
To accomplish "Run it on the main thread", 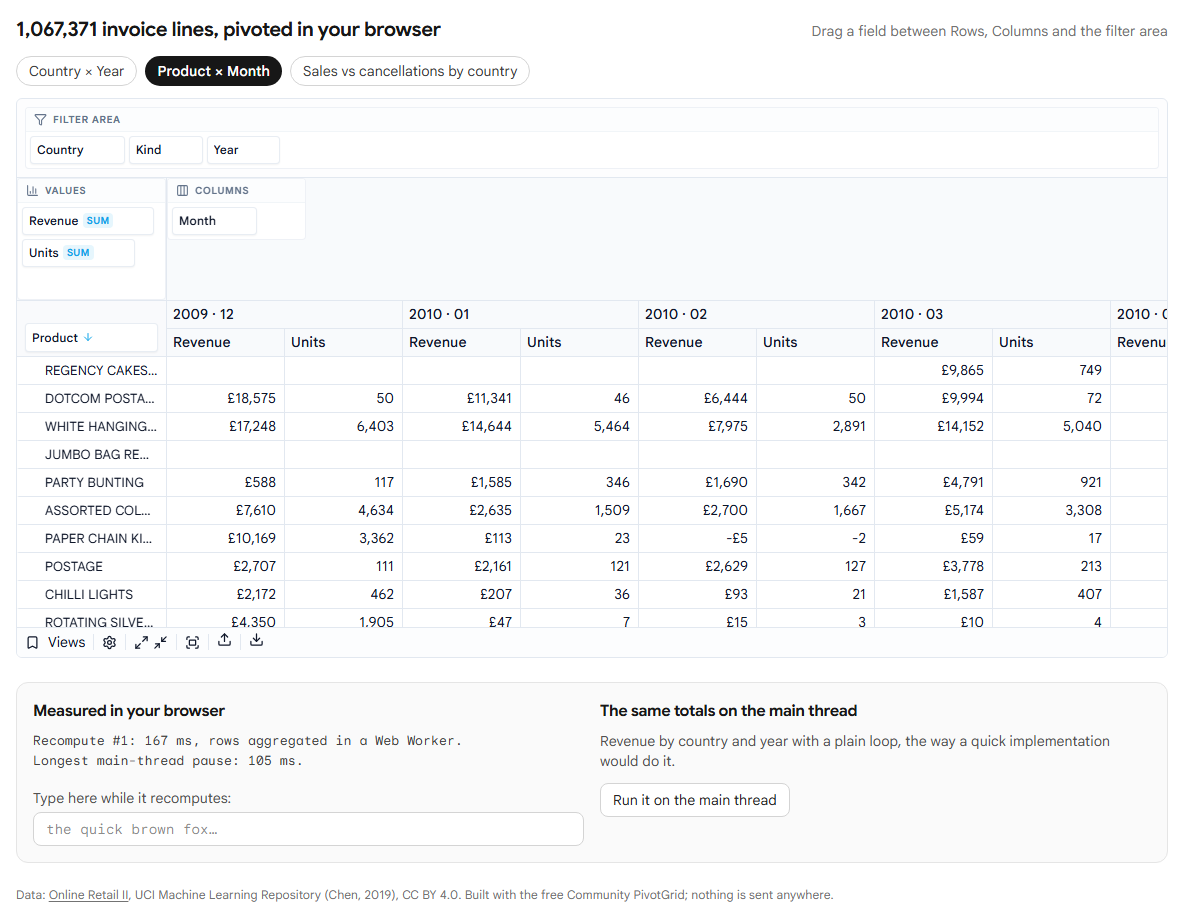I will tap(695, 800).
